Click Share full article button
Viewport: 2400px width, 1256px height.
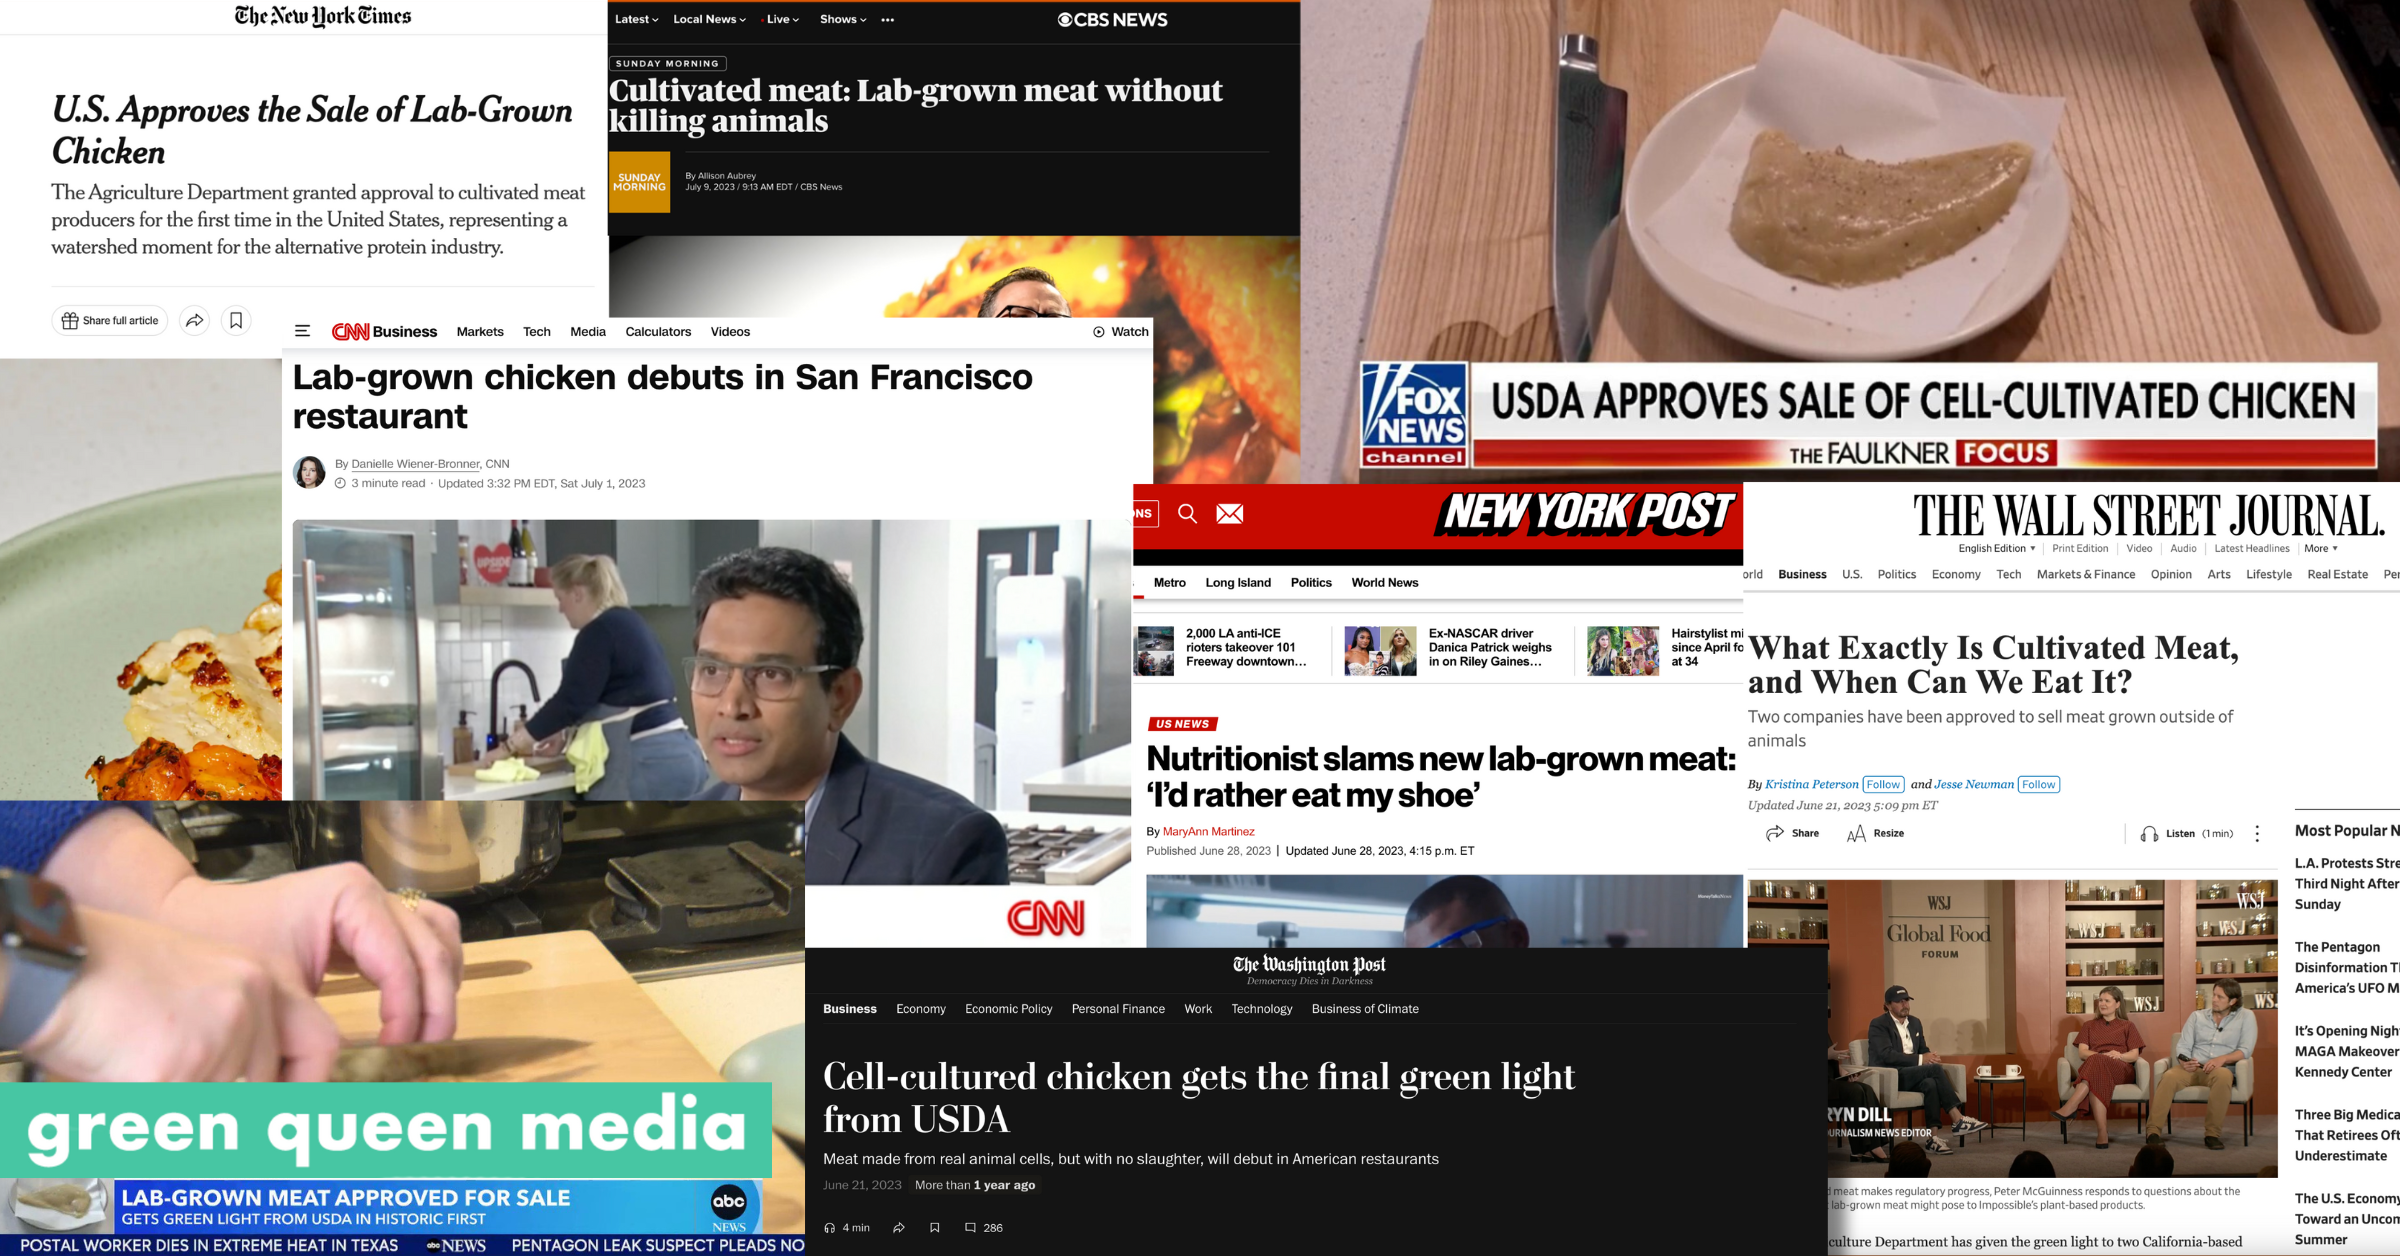[x=110, y=320]
